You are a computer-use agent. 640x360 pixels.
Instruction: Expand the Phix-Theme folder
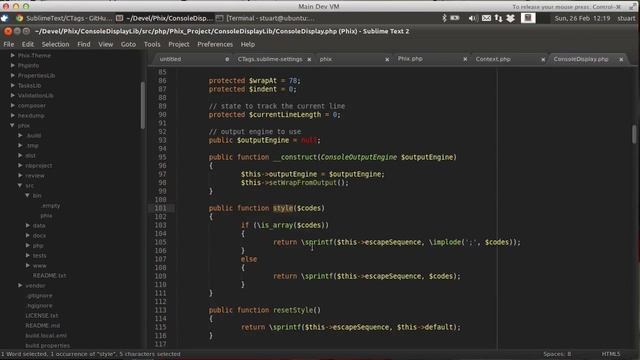[x=13, y=55]
